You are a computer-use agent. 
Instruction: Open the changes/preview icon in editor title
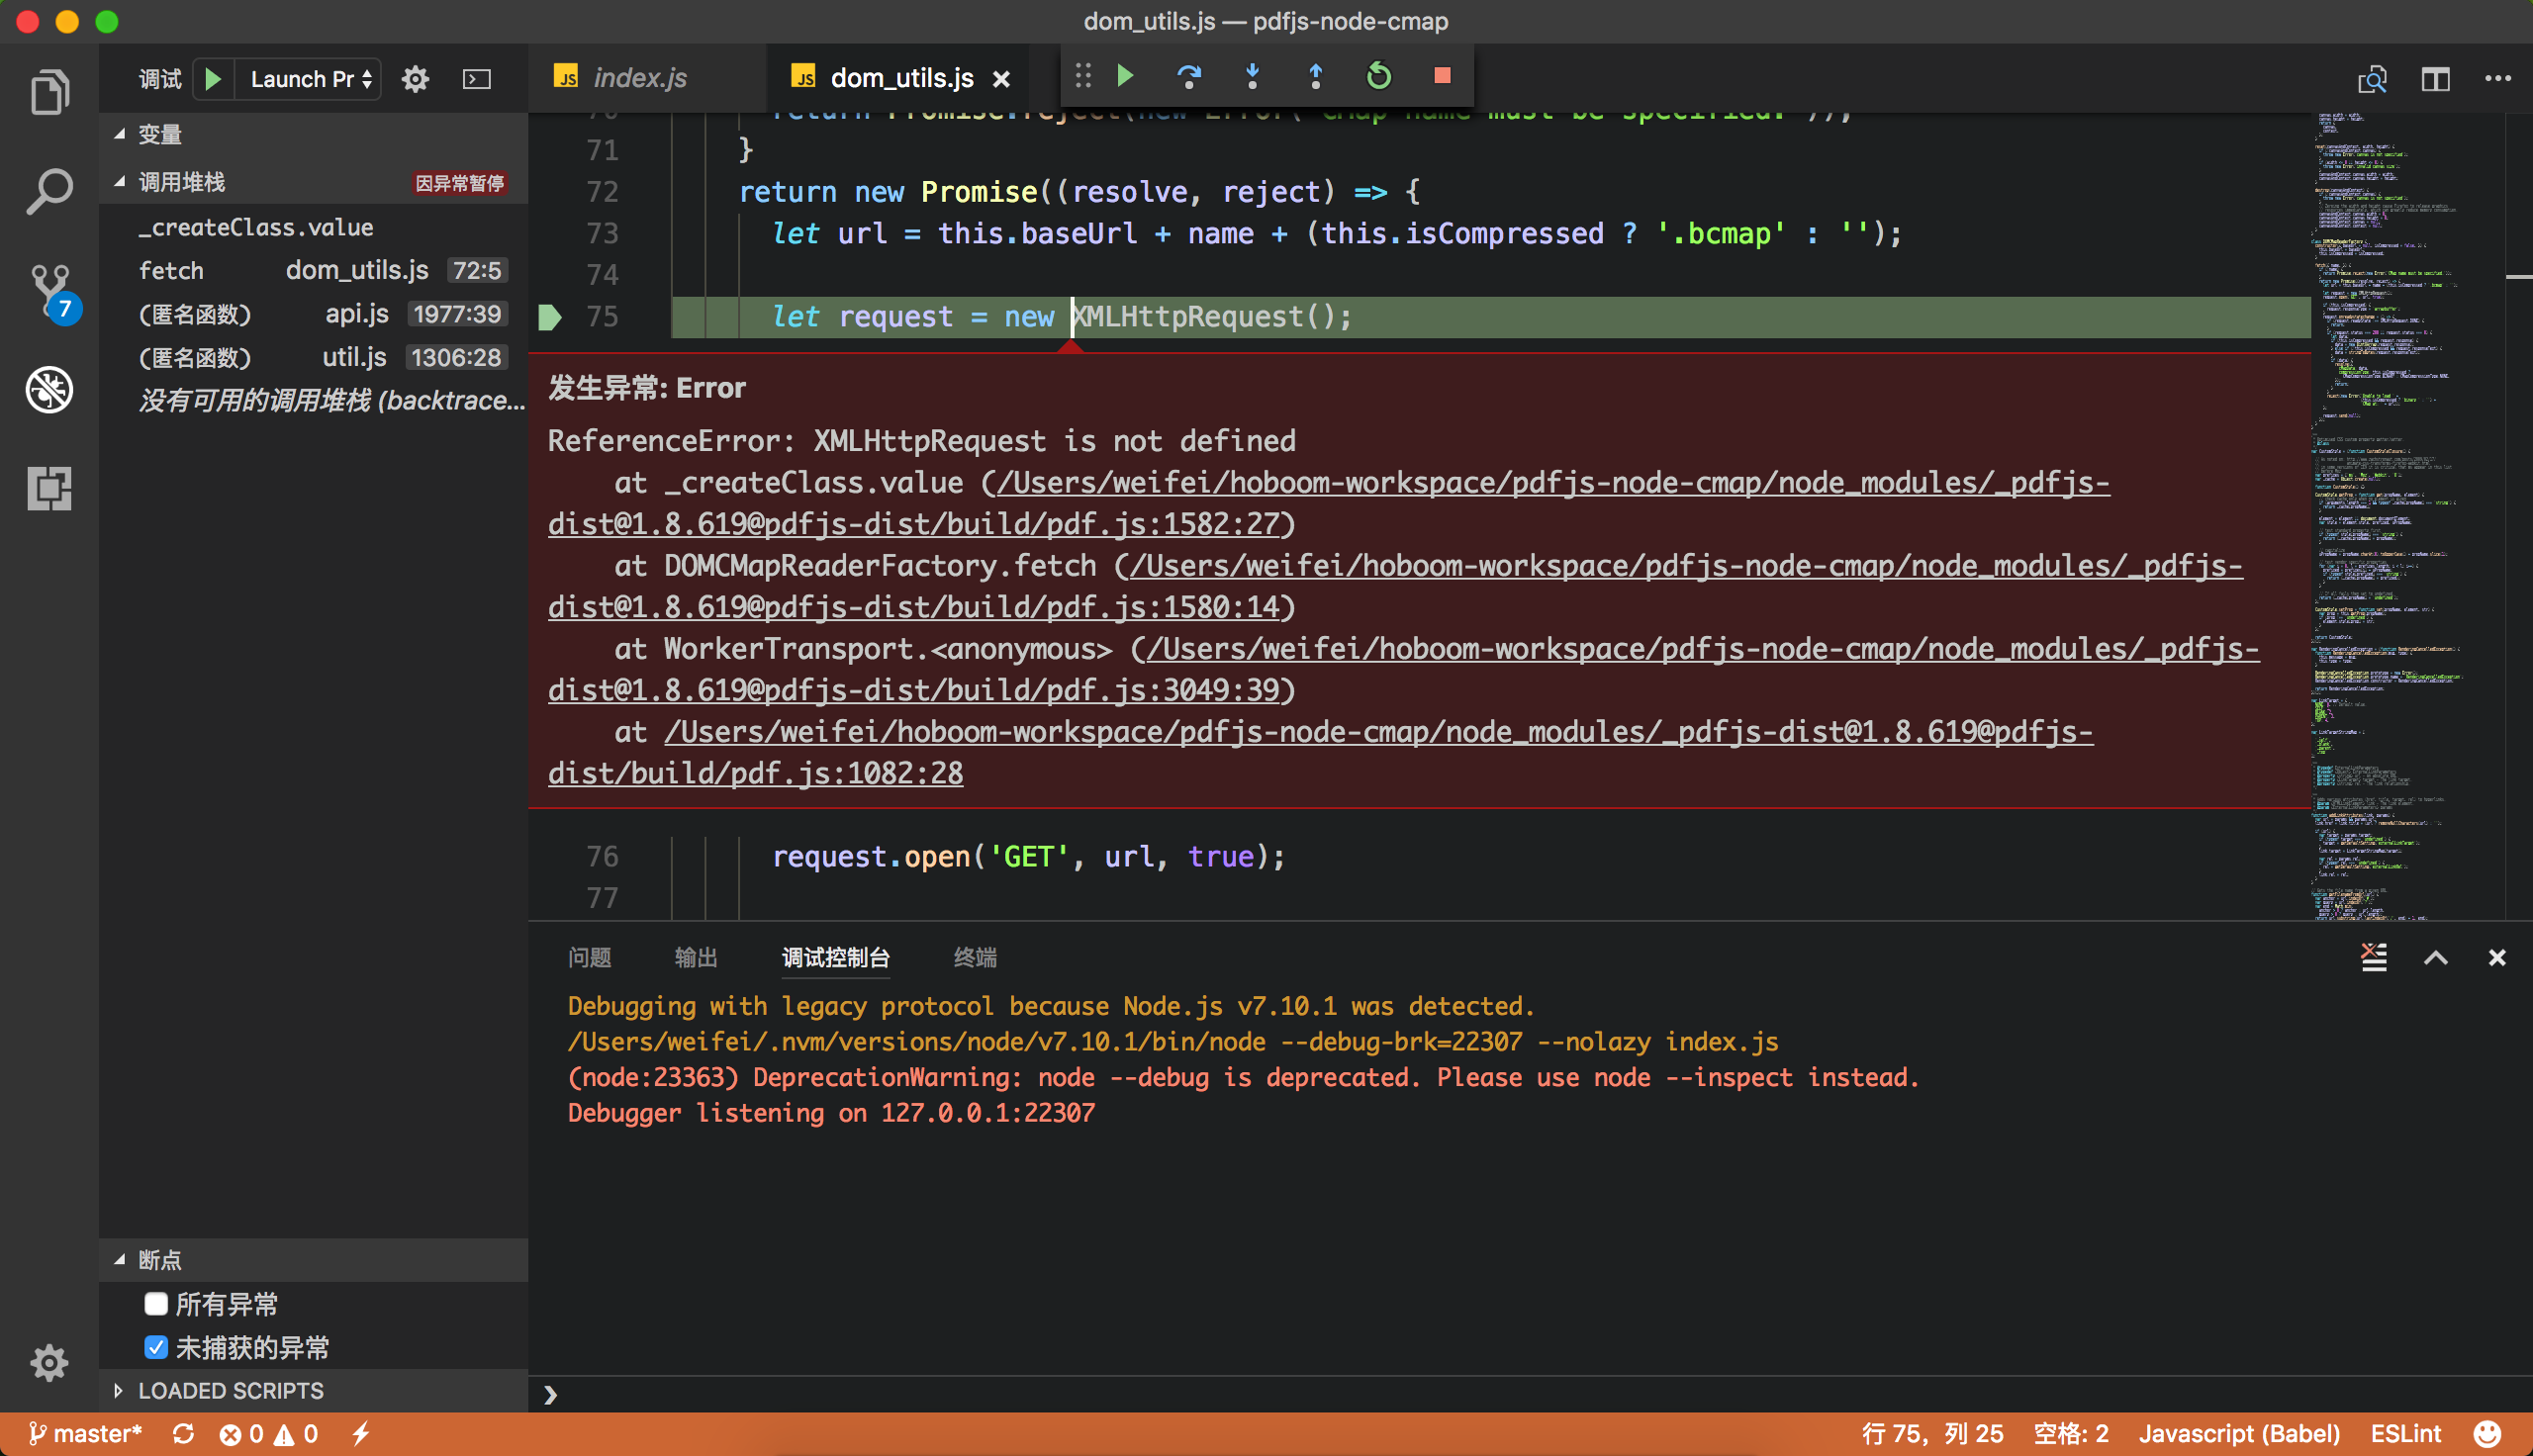coord(2372,79)
